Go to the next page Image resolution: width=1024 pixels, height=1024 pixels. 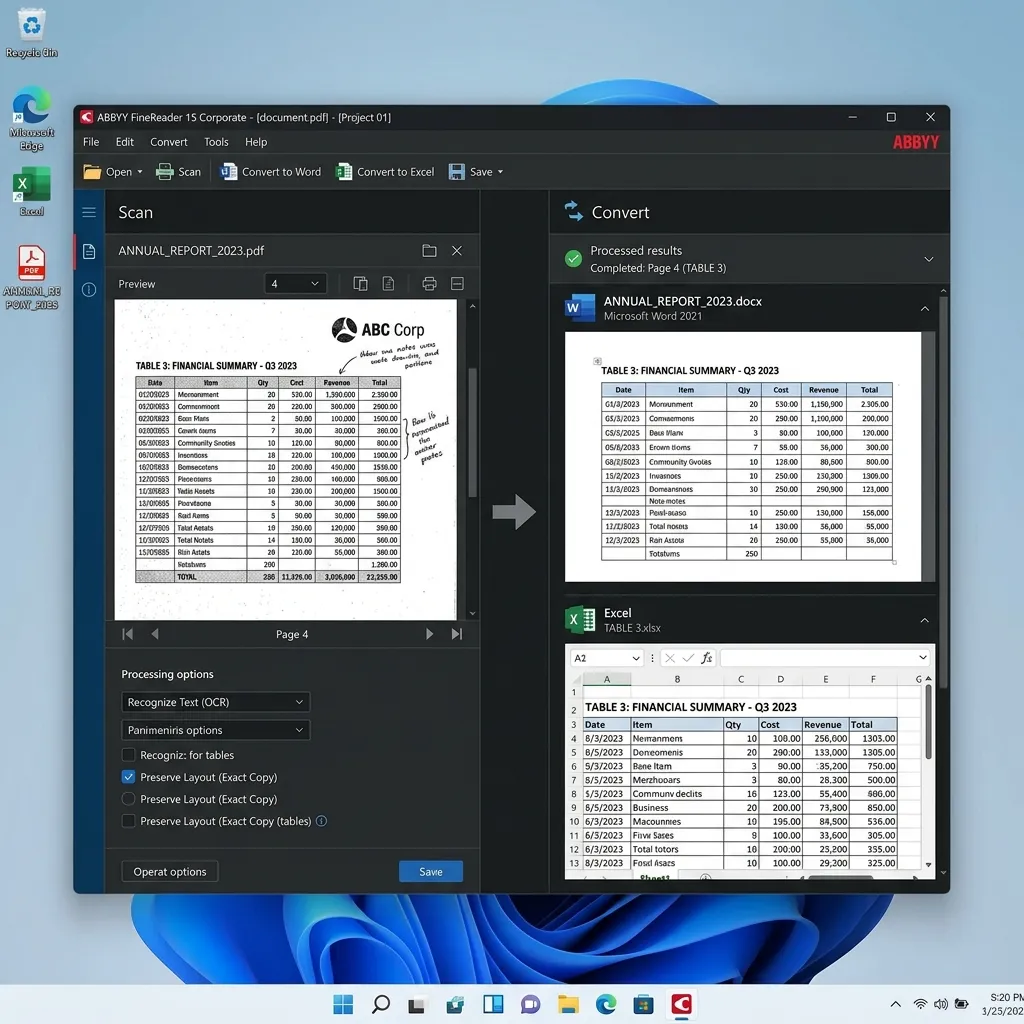point(429,634)
